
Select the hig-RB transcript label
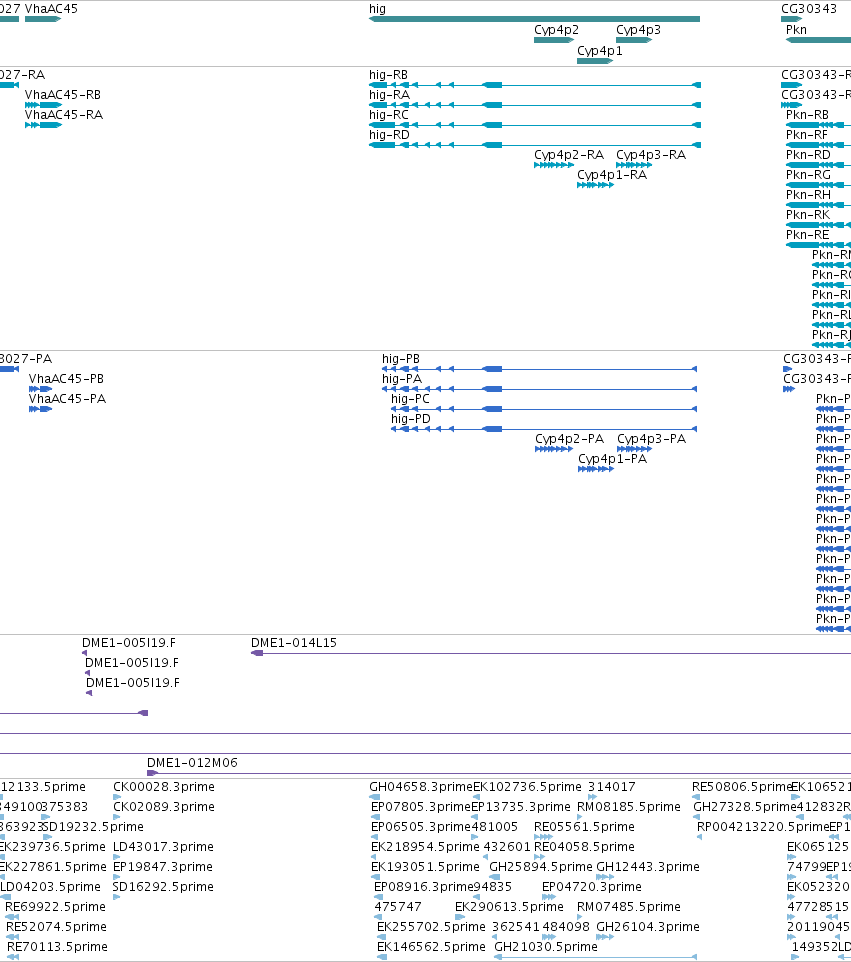(388, 75)
